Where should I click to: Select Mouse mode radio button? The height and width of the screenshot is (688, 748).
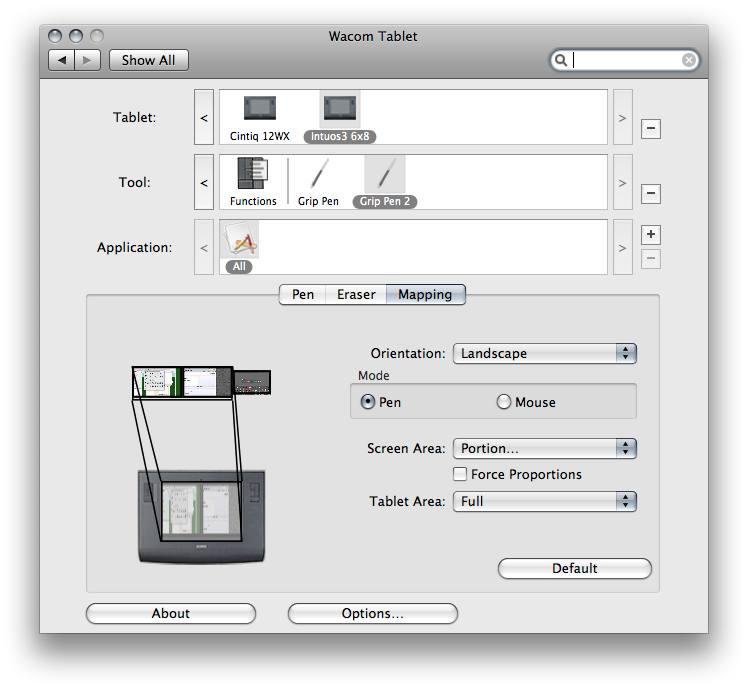pos(504,402)
